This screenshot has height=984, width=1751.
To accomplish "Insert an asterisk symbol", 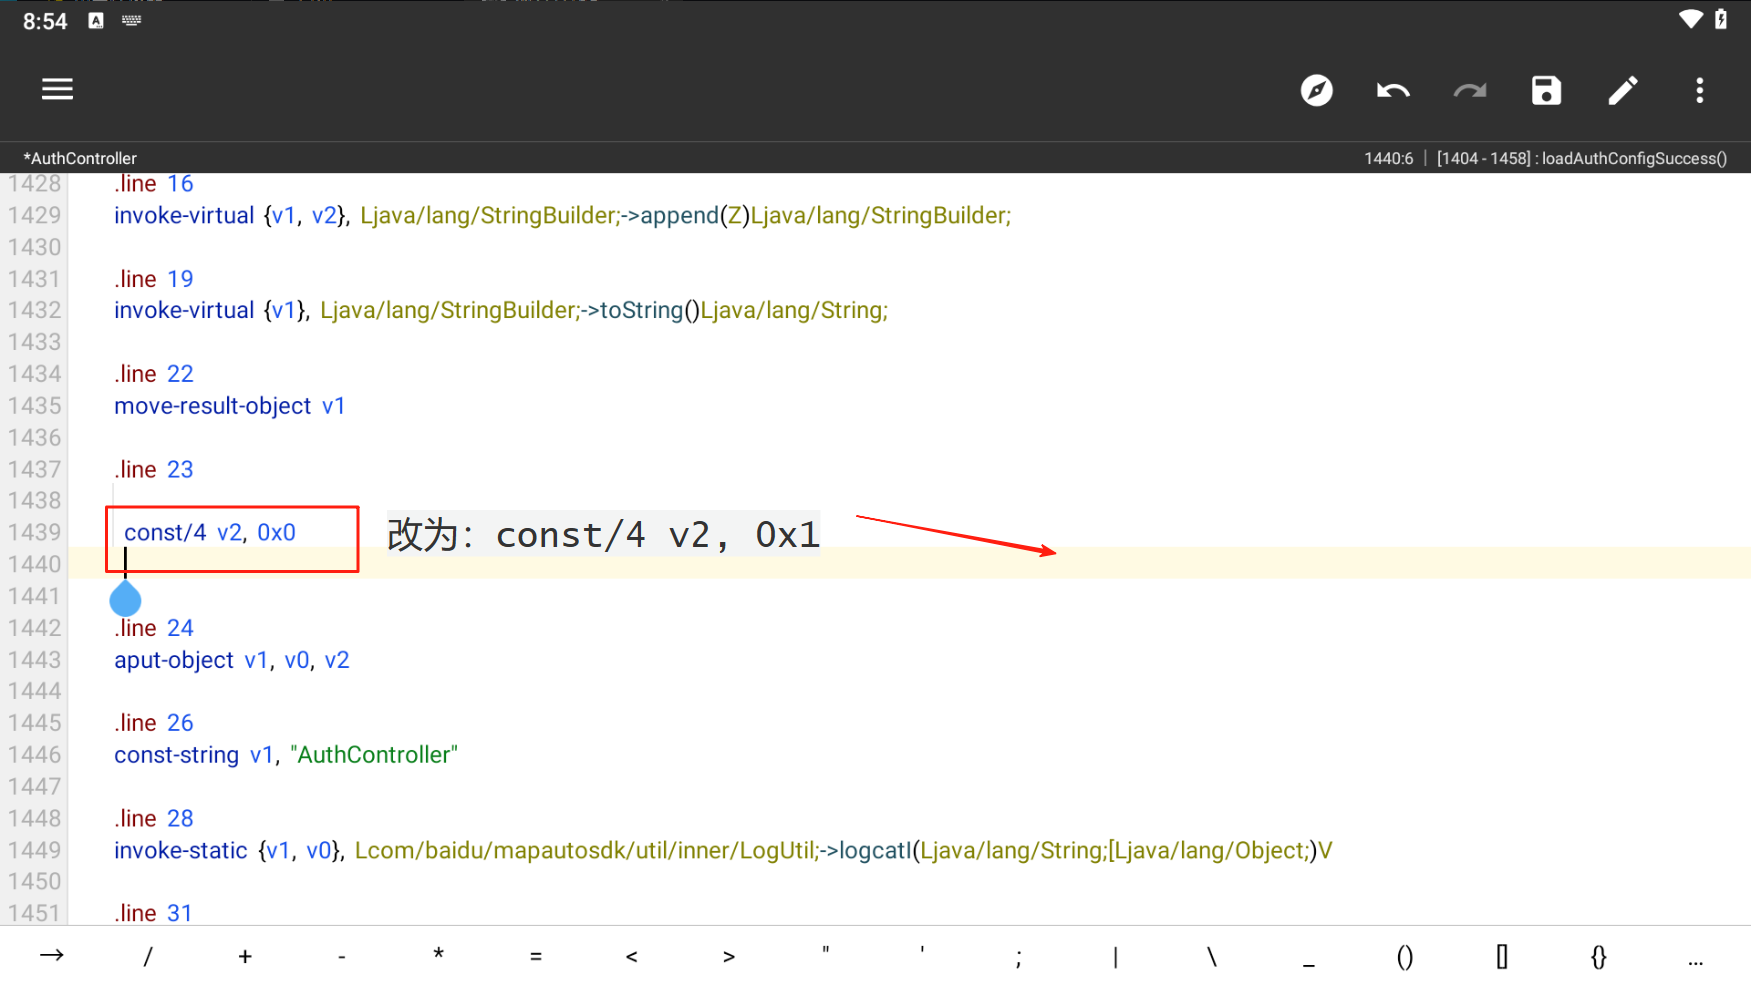I will [x=439, y=955].
